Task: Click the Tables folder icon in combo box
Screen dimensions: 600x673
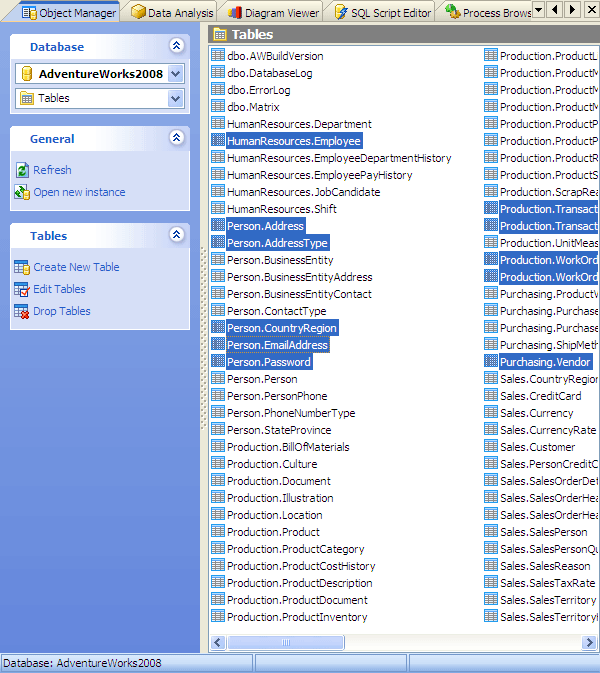Action: pyautogui.click(x=27, y=98)
